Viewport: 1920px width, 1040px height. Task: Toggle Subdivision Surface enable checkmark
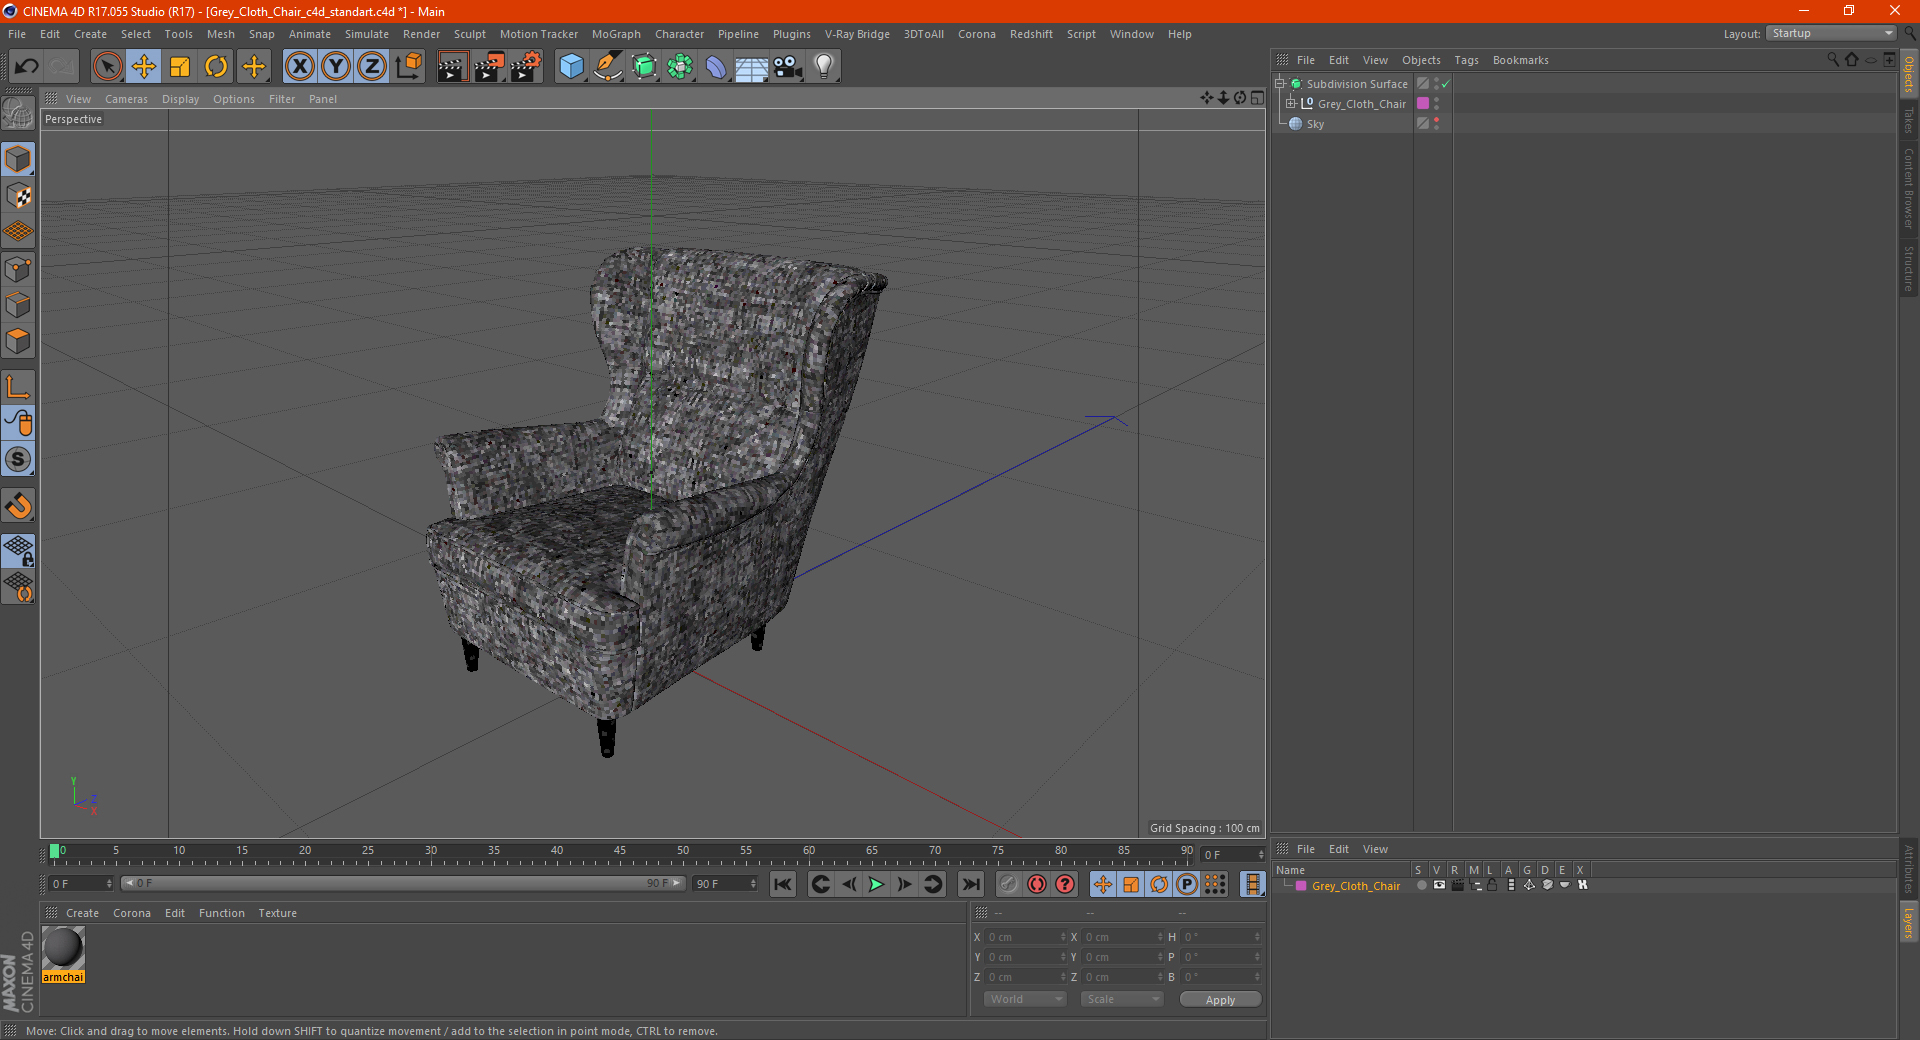point(1445,84)
